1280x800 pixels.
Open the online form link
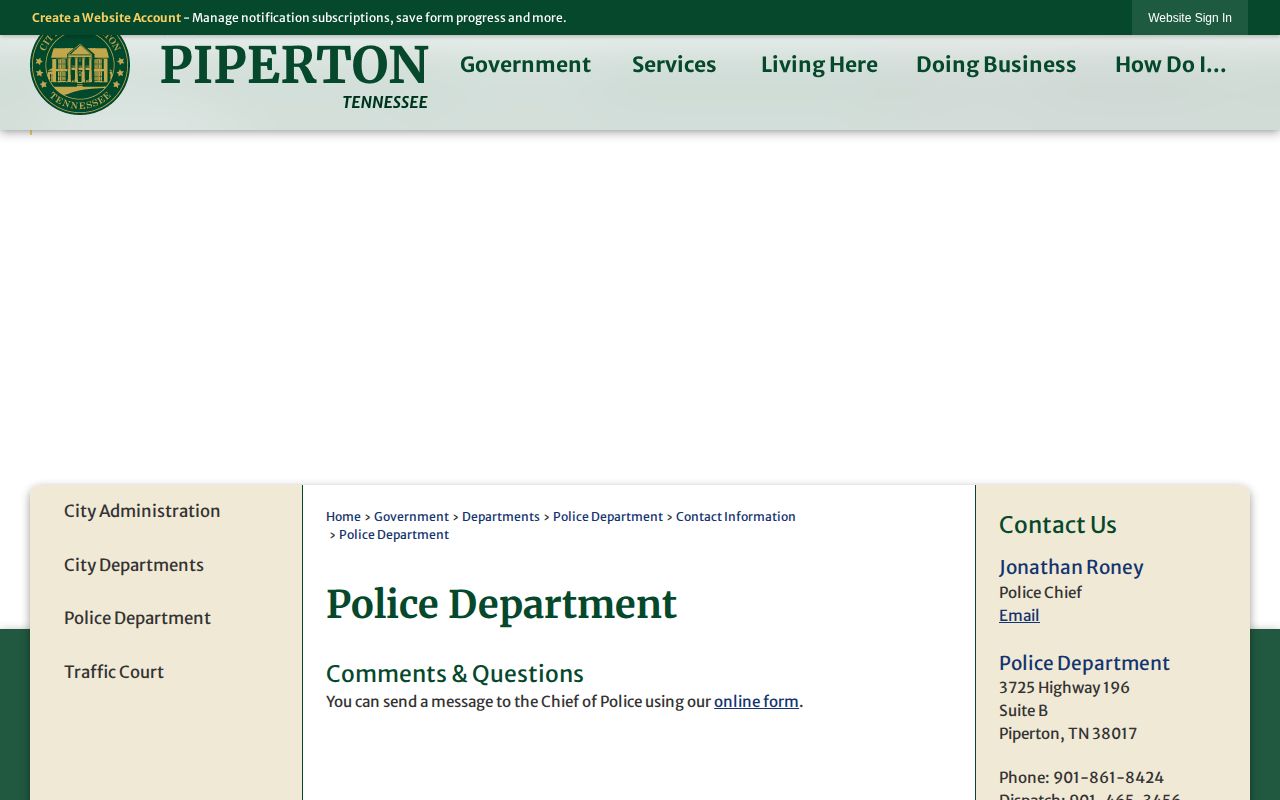(x=756, y=702)
